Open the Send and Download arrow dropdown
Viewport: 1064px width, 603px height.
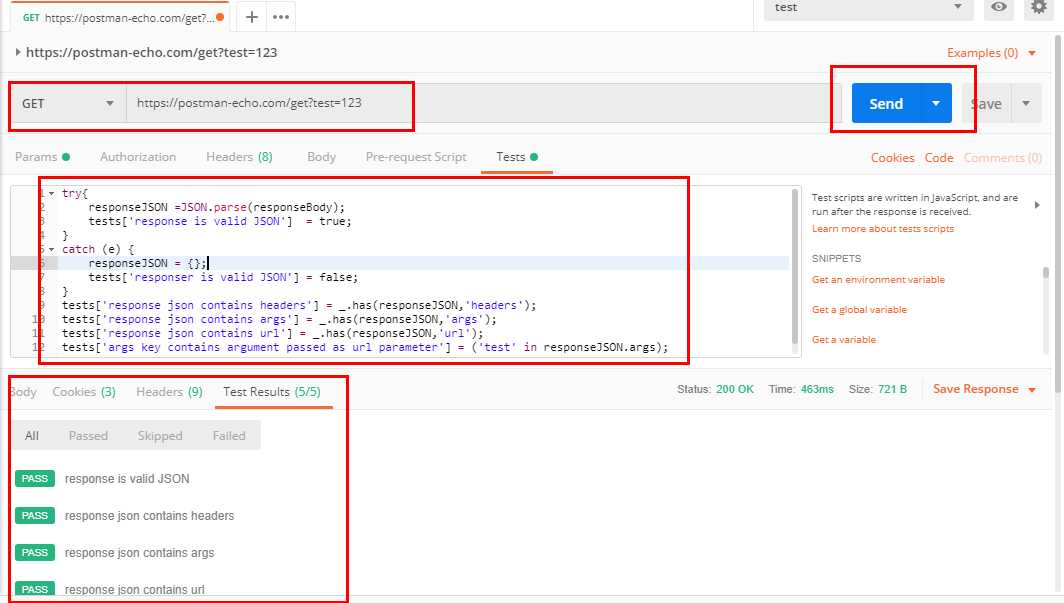pyautogui.click(x=936, y=103)
